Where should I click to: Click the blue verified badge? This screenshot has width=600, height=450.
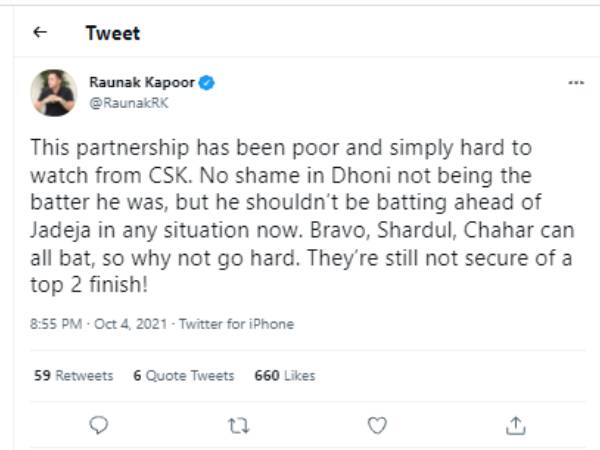210,82
